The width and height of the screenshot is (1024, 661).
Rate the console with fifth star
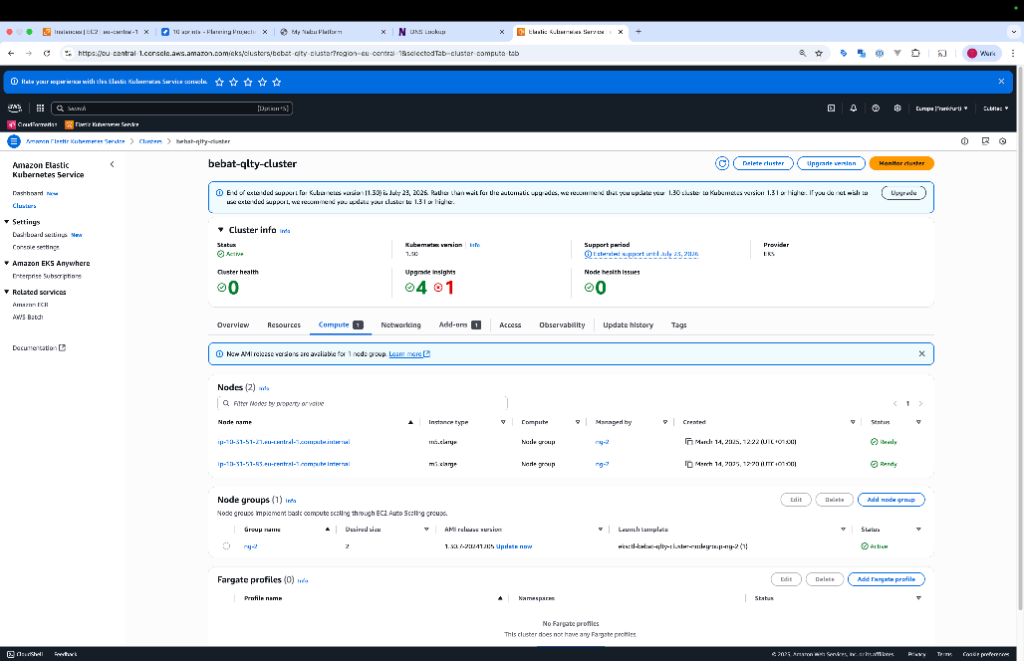coord(277,82)
